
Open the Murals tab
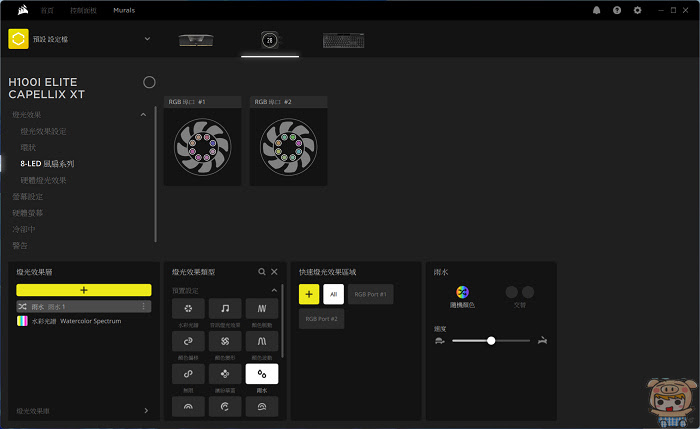[124, 10]
